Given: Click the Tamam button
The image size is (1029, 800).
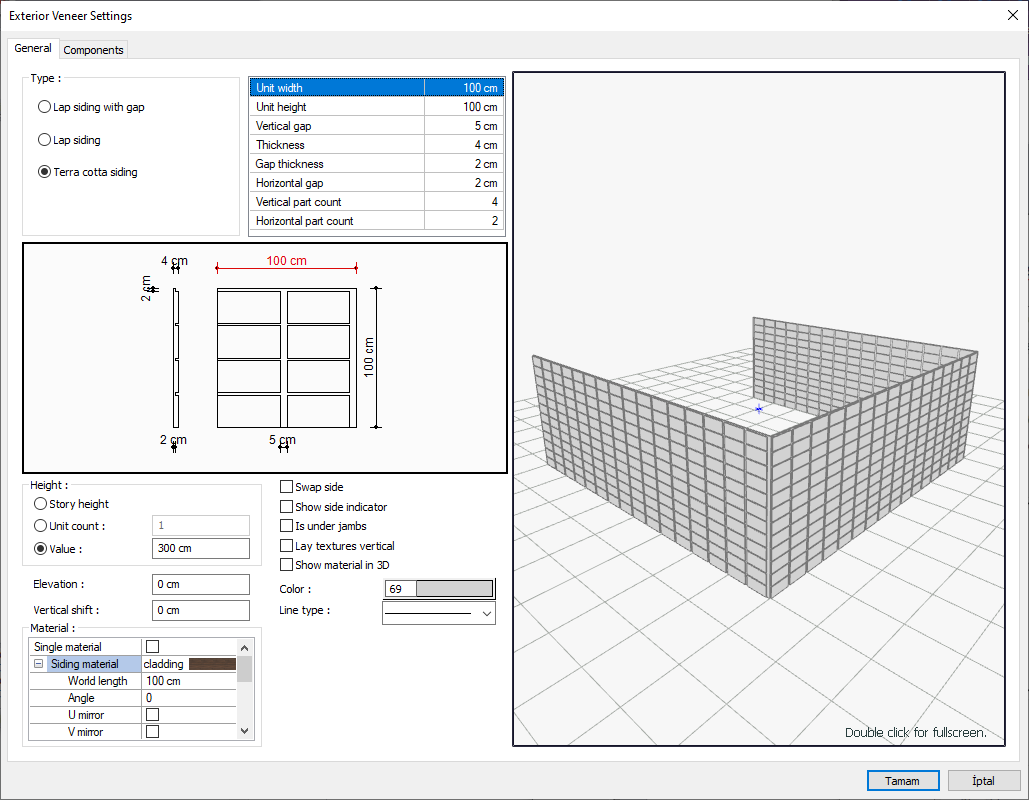Looking at the screenshot, I should pyautogui.click(x=902, y=781).
